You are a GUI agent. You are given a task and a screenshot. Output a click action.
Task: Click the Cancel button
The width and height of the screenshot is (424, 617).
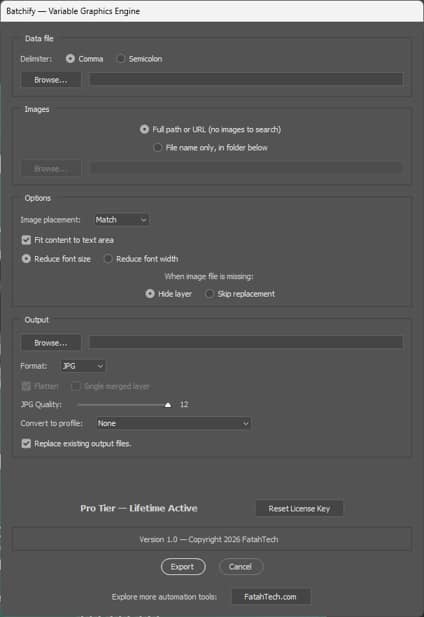tap(240, 567)
